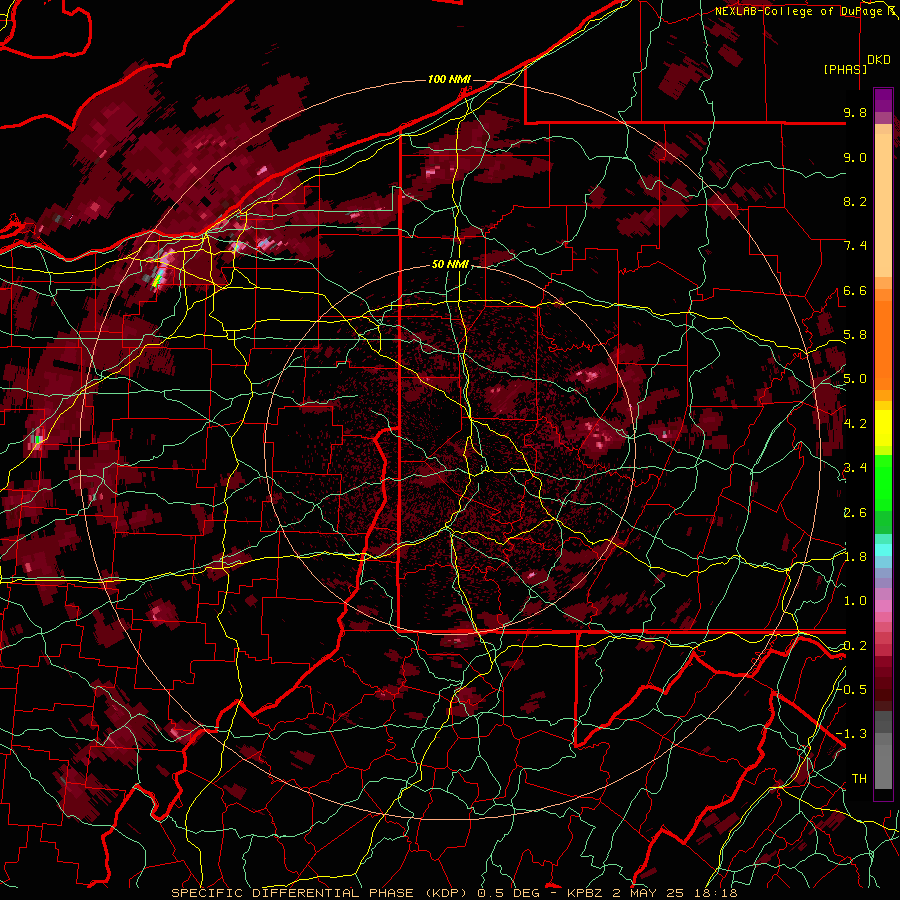900x900 pixels.
Task: Click the purple top segment of the color bar
Action: (883, 100)
